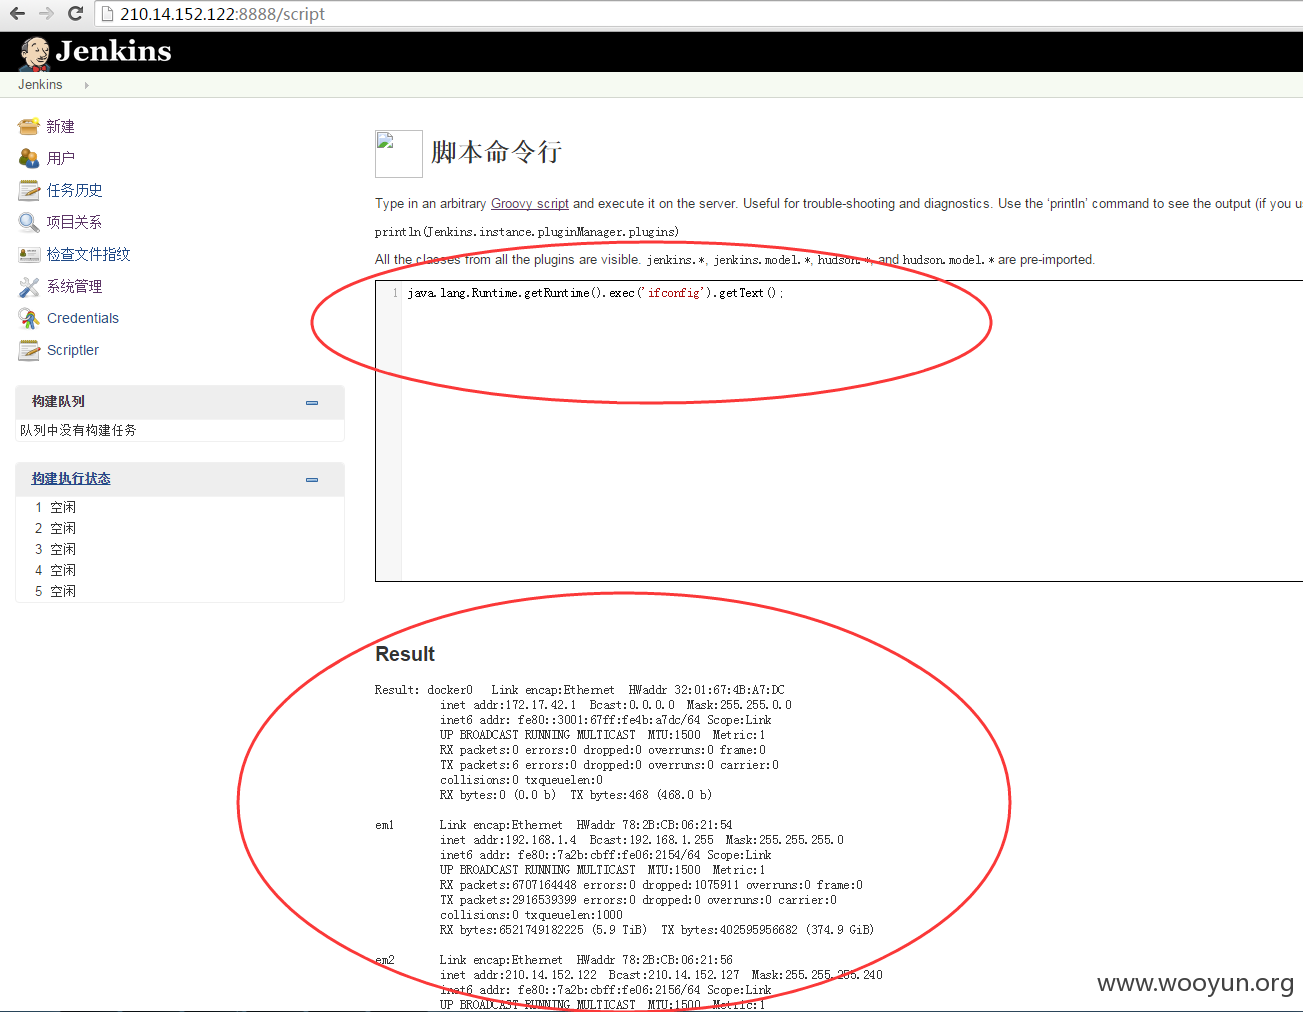Reload the page with refresh icon
This screenshot has width=1303, height=1012.
(75, 14)
